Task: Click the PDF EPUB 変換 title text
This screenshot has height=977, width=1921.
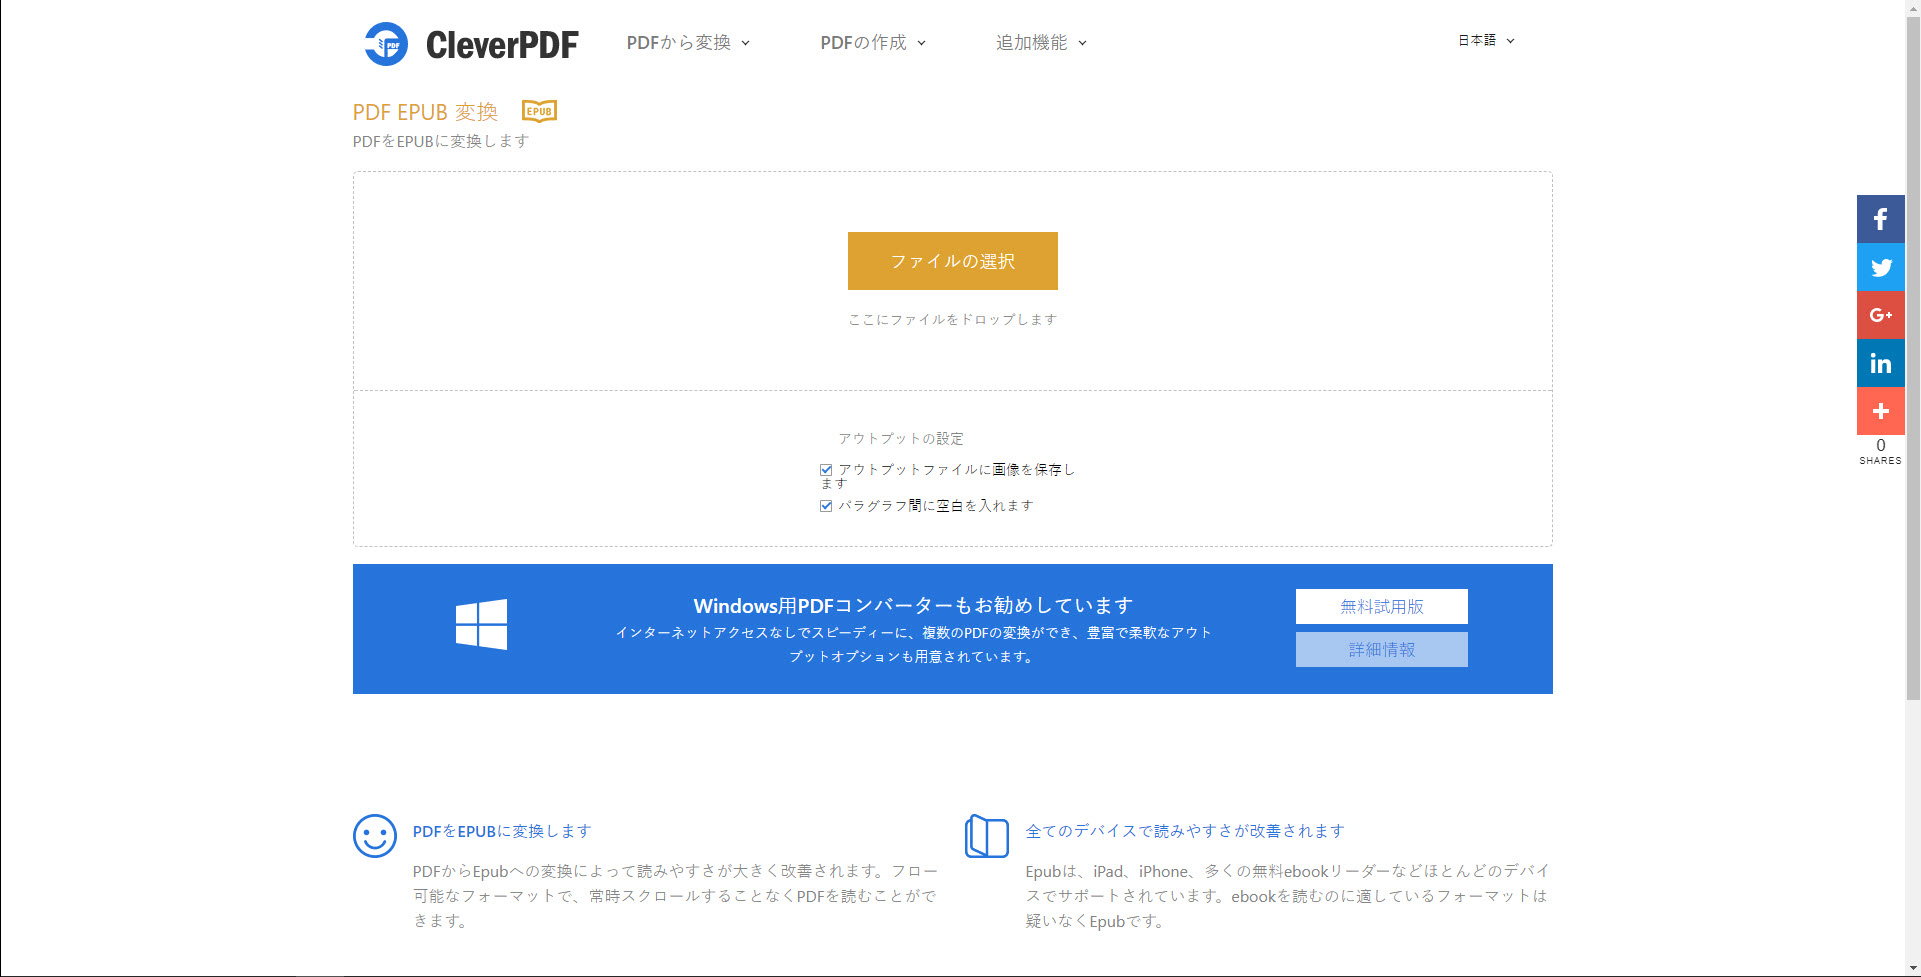Action: [425, 112]
